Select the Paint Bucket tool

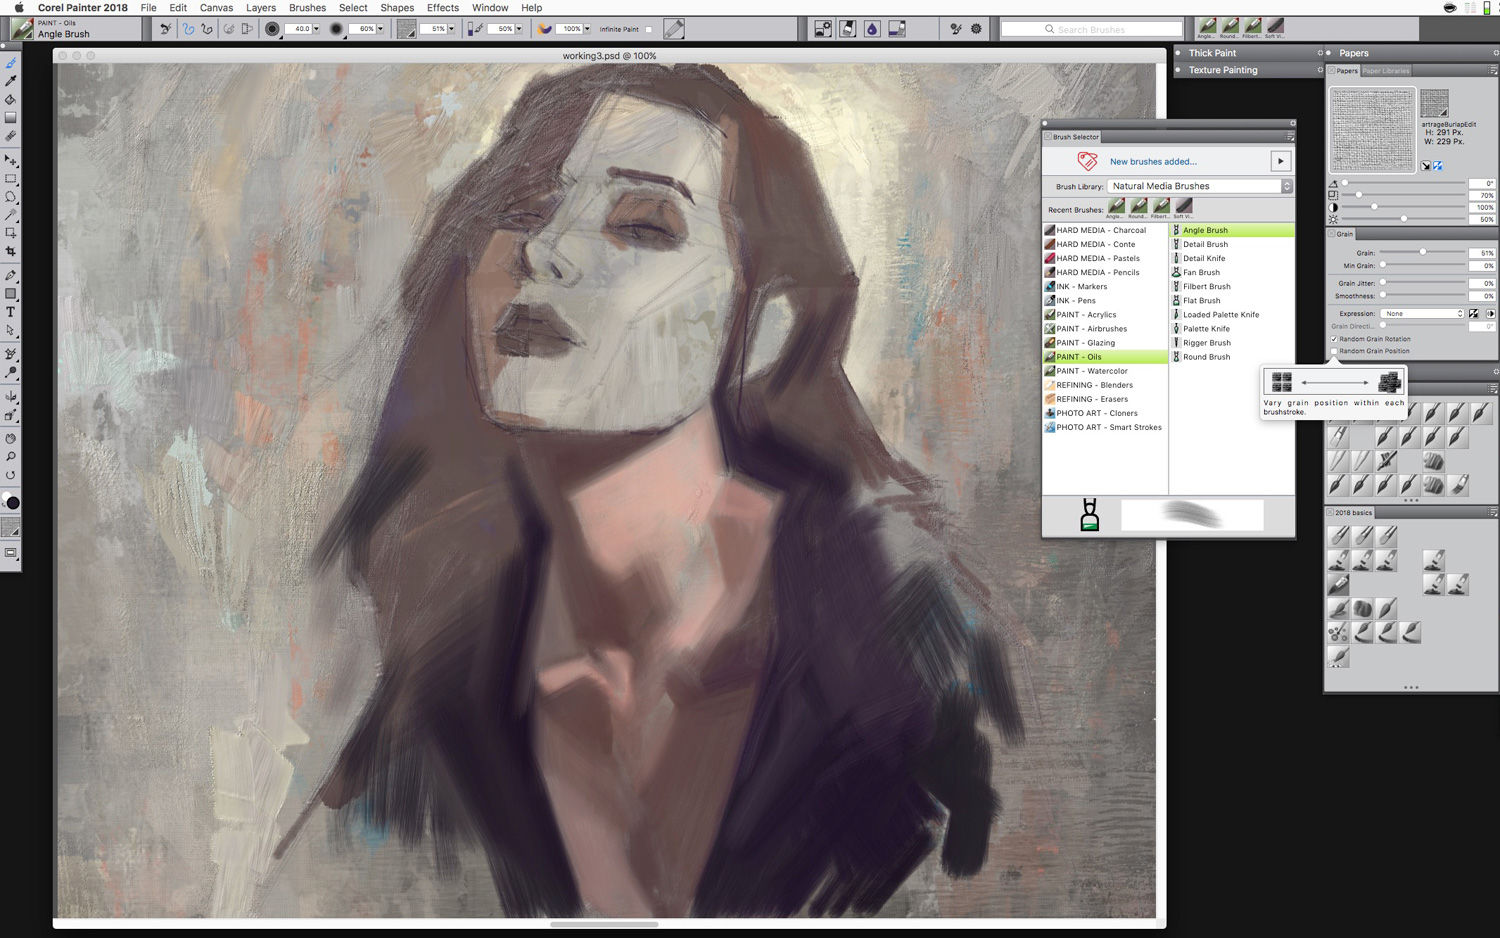pos(11,99)
